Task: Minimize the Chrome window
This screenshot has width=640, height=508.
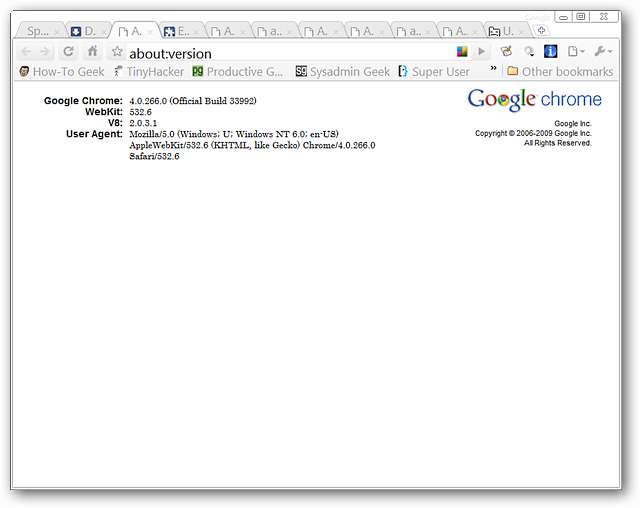Action: click(563, 17)
